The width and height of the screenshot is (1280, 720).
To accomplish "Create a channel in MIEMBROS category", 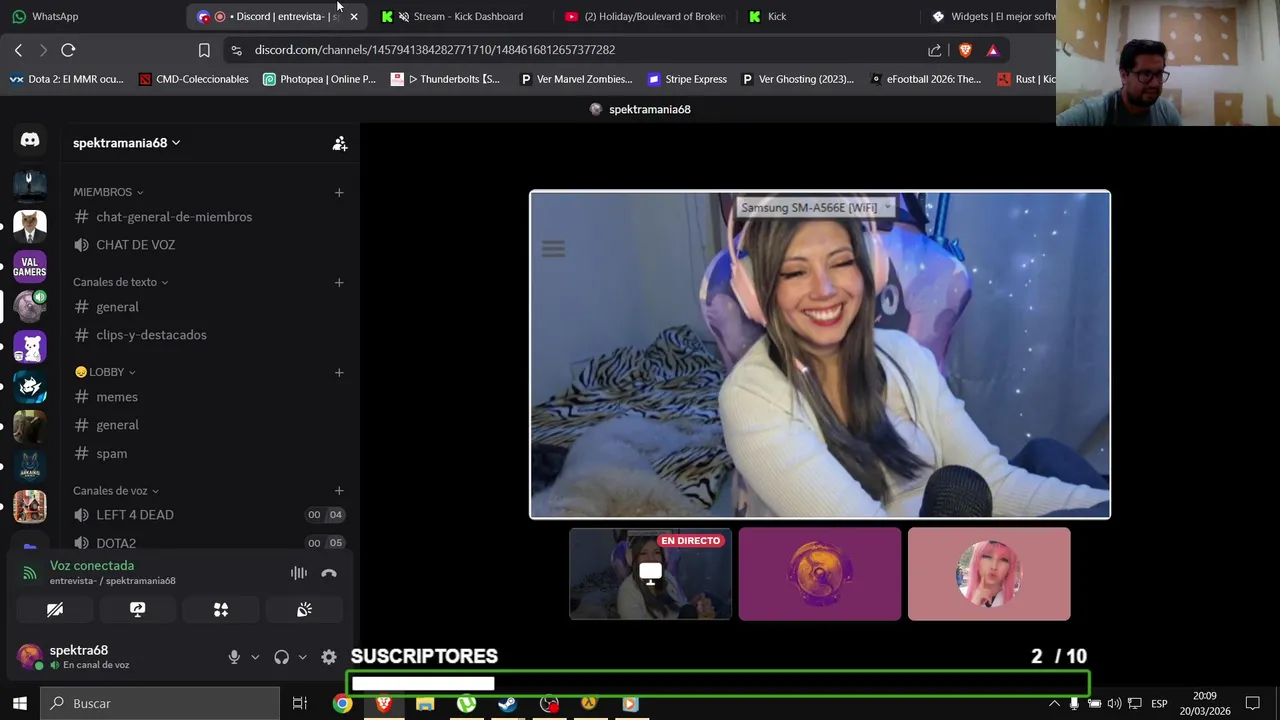I will [x=339, y=192].
